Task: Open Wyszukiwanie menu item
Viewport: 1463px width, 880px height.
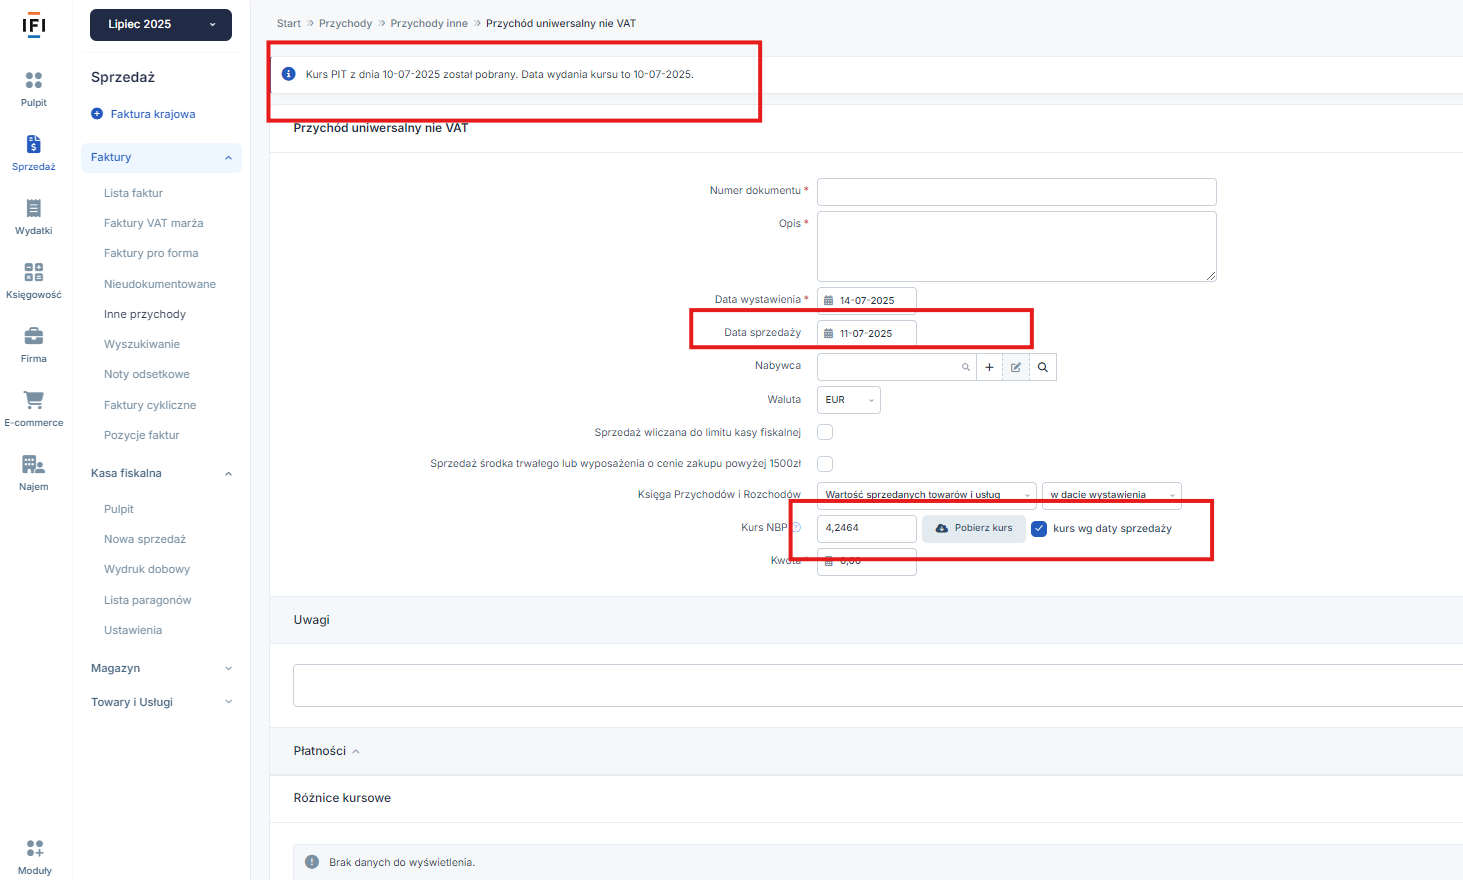Action: pyautogui.click(x=142, y=344)
